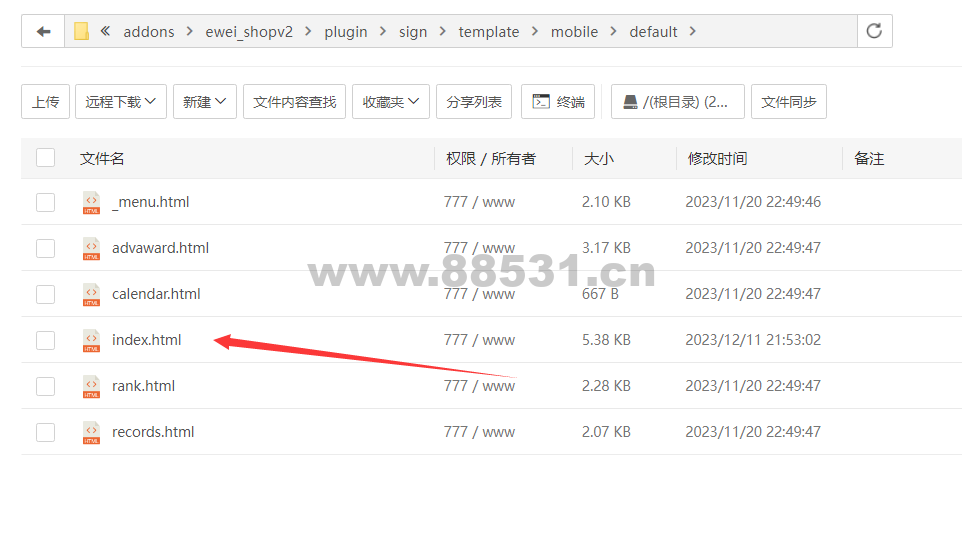The image size is (962, 541).
Task: Expand the 远程下载 dropdown
Action: click(121, 102)
